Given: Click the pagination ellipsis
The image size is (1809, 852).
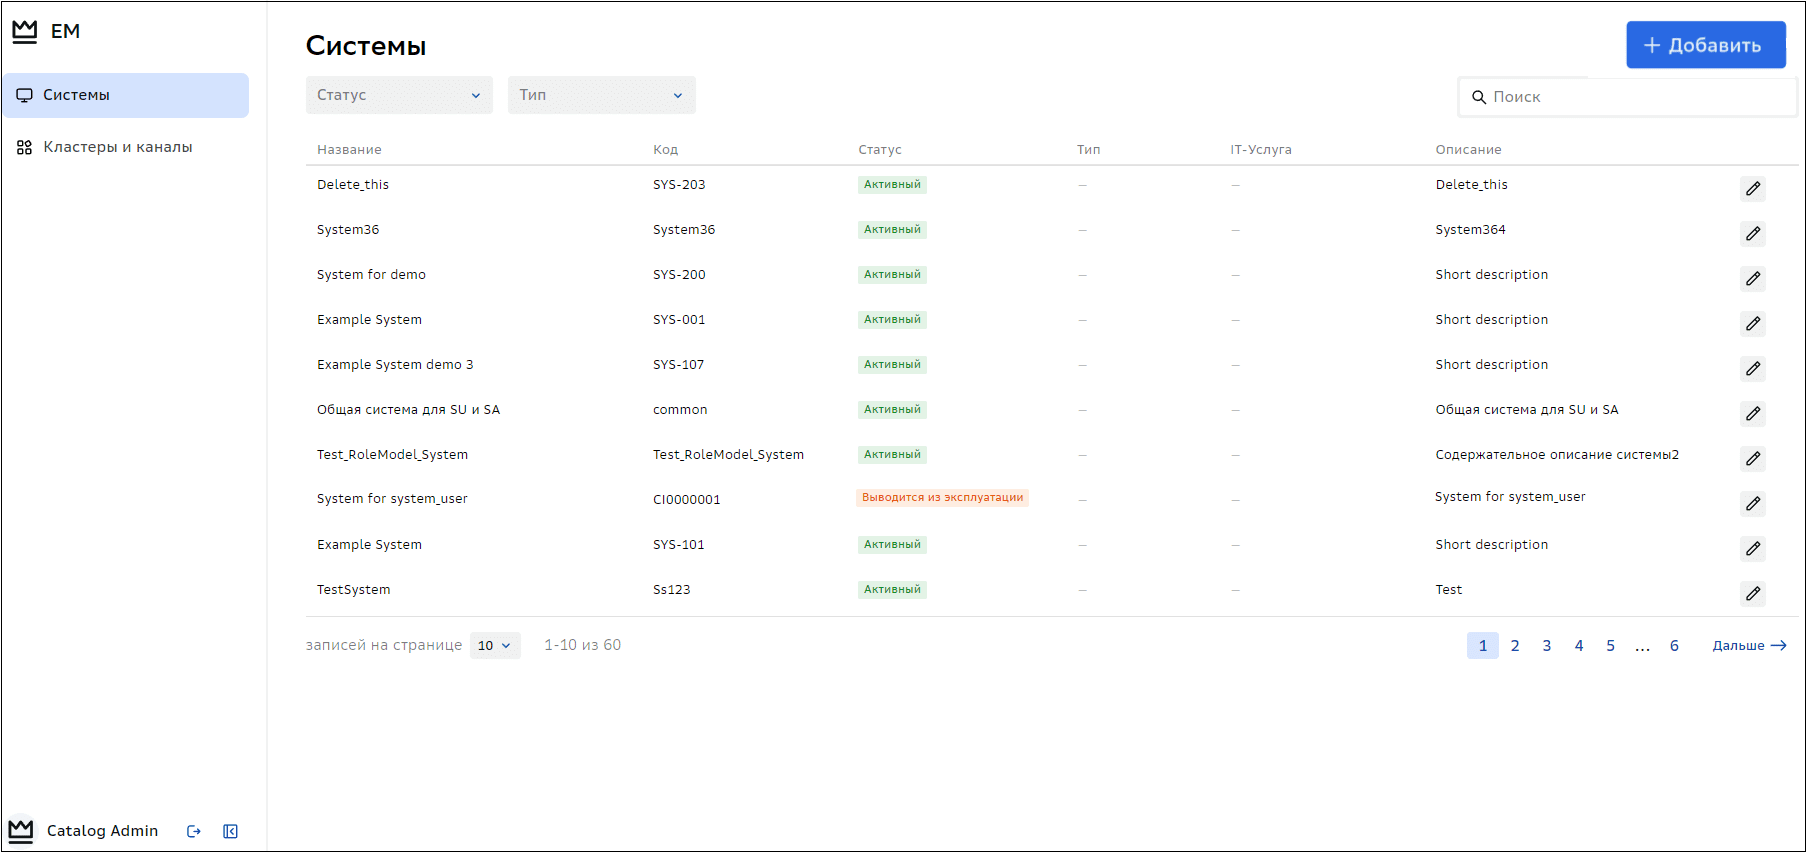Looking at the screenshot, I should pyautogui.click(x=1642, y=647).
